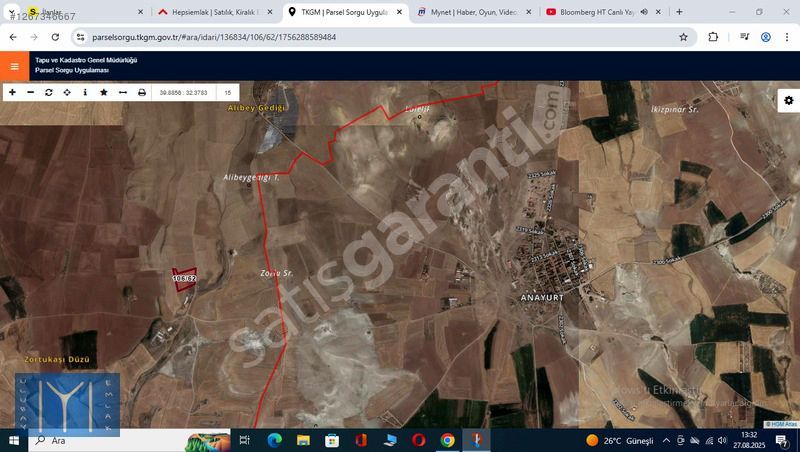Mute the Bloomberg HT tab audio
The height and width of the screenshot is (452, 800).
click(644, 12)
